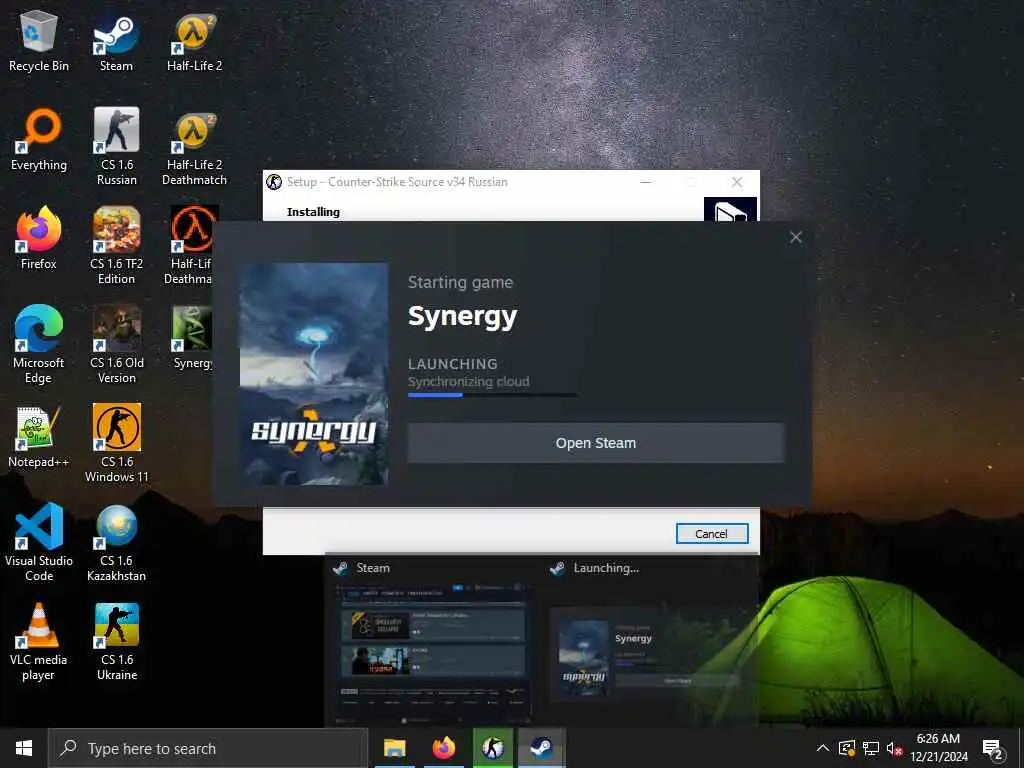Click the Synchronizing cloud progress bar
The image size is (1024, 768).
tap(492, 394)
